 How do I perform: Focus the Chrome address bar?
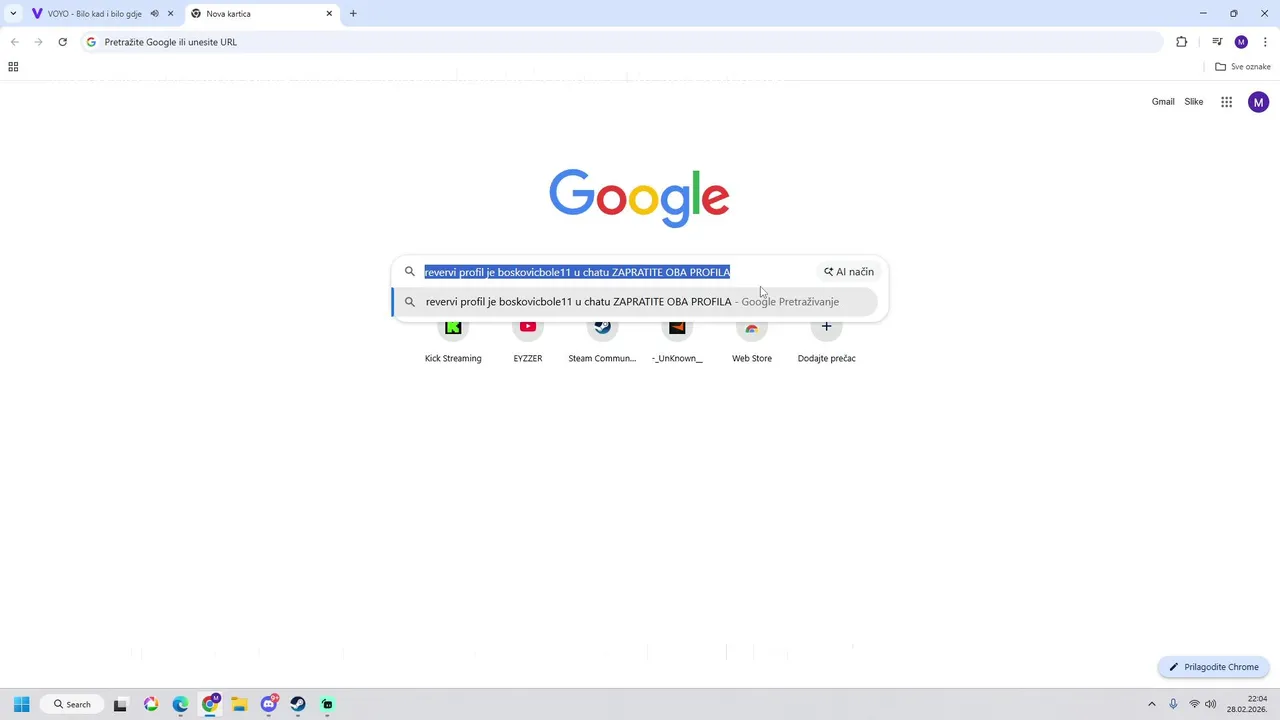click(622, 42)
